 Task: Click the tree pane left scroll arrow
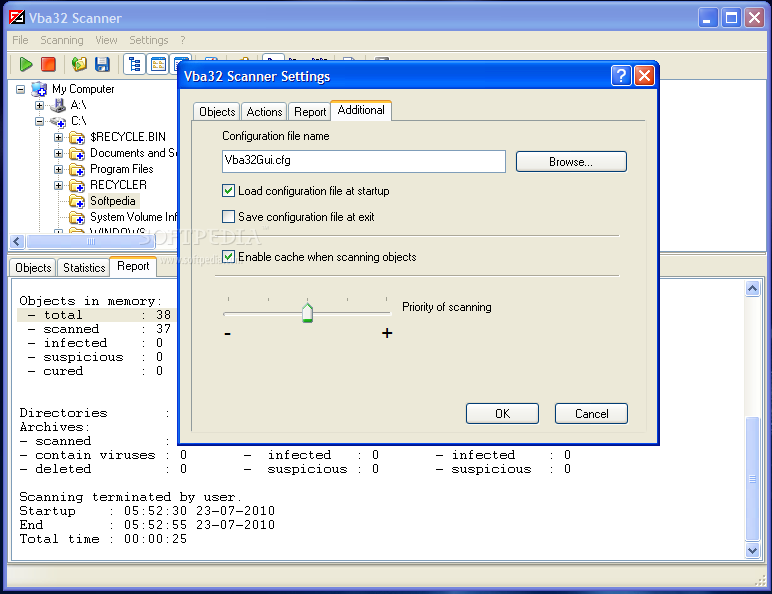(17, 241)
